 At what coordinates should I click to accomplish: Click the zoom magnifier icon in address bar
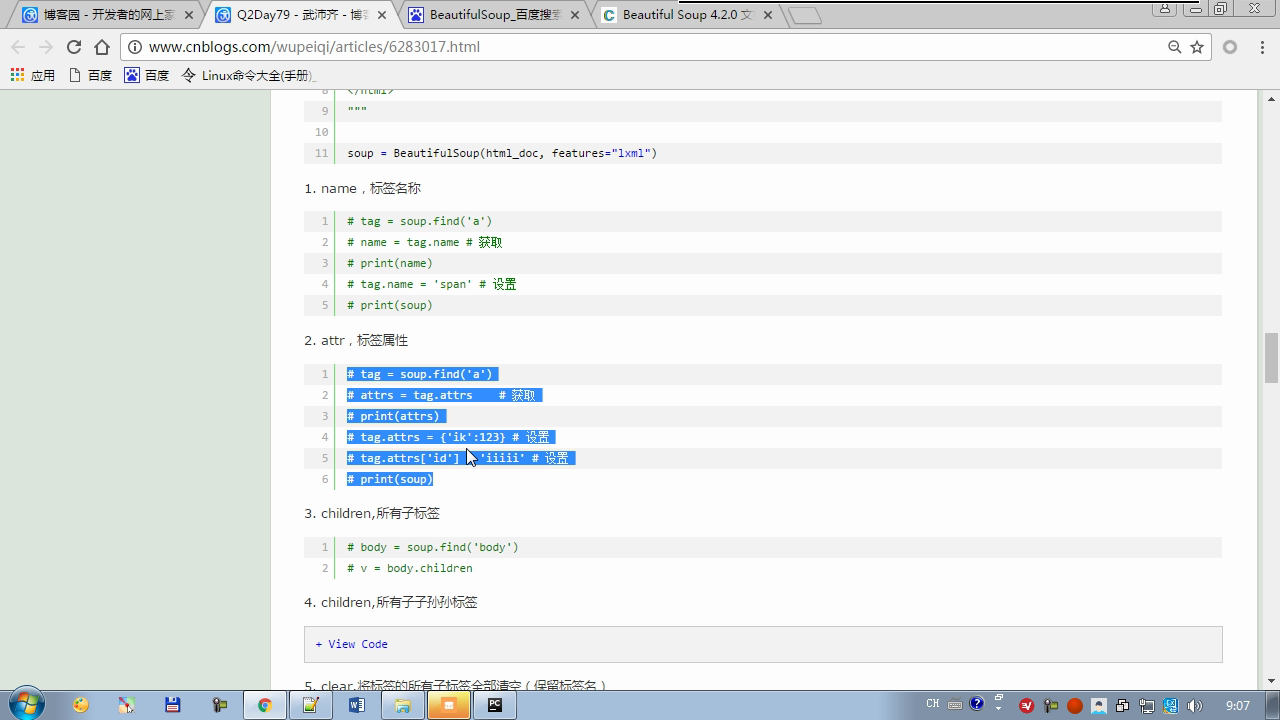click(1175, 47)
